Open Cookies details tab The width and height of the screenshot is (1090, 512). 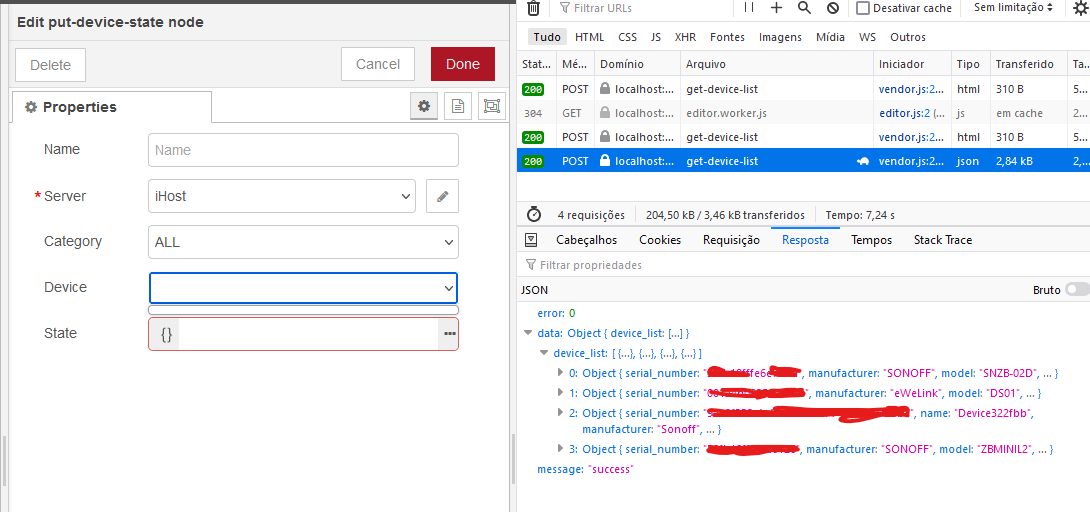660,240
